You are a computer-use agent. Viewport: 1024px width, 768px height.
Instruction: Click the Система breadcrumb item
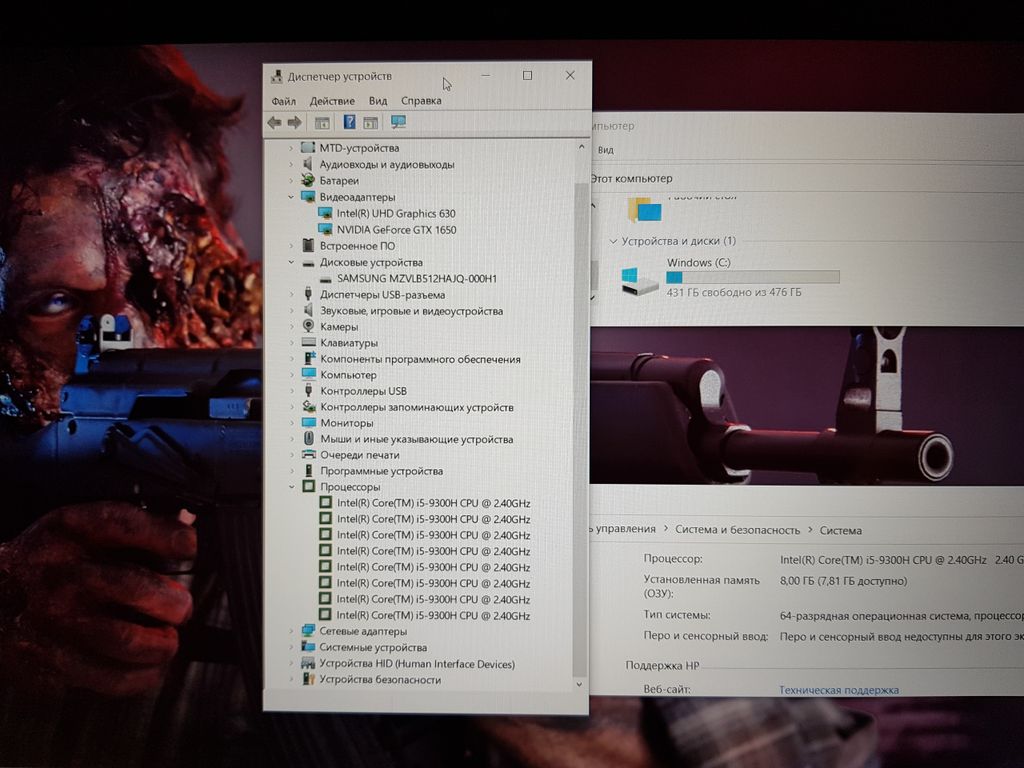(x=840, y=530)
